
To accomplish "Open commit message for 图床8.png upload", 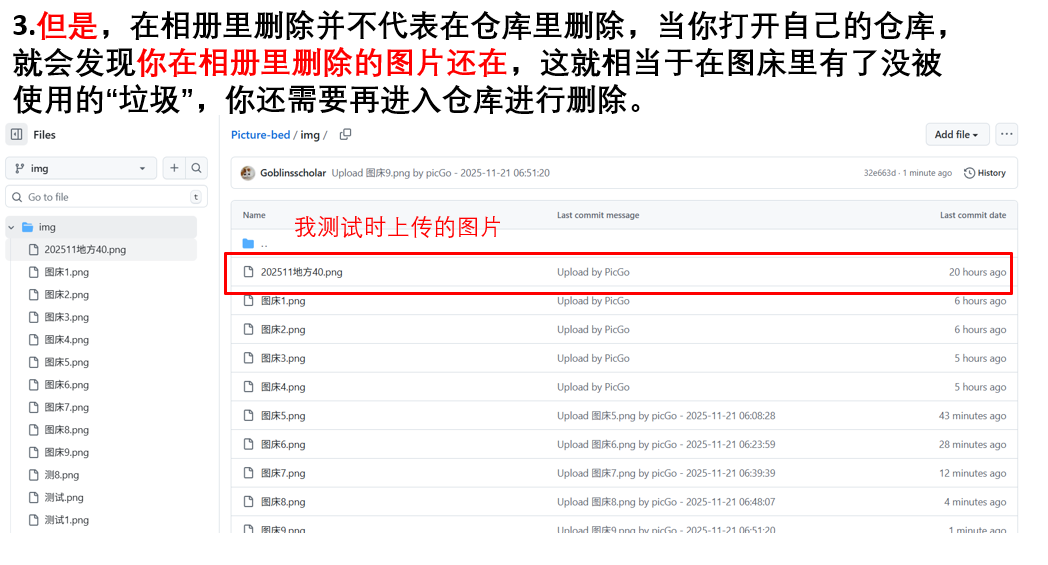I will [x=666, y=502].
